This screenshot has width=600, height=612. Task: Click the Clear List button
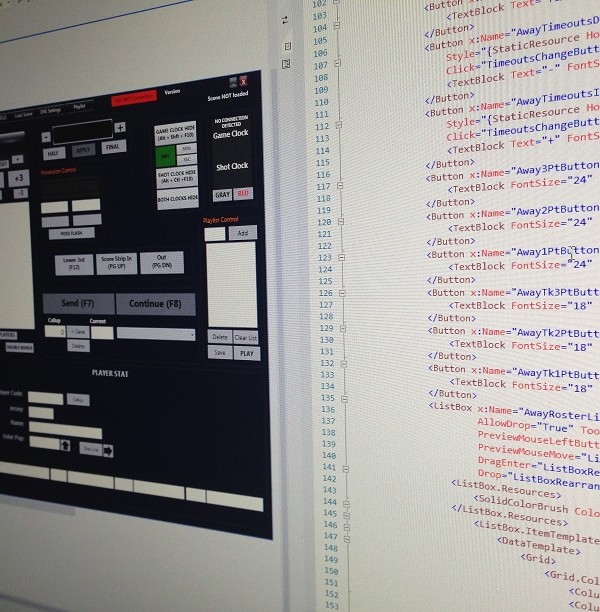point(246,338)
